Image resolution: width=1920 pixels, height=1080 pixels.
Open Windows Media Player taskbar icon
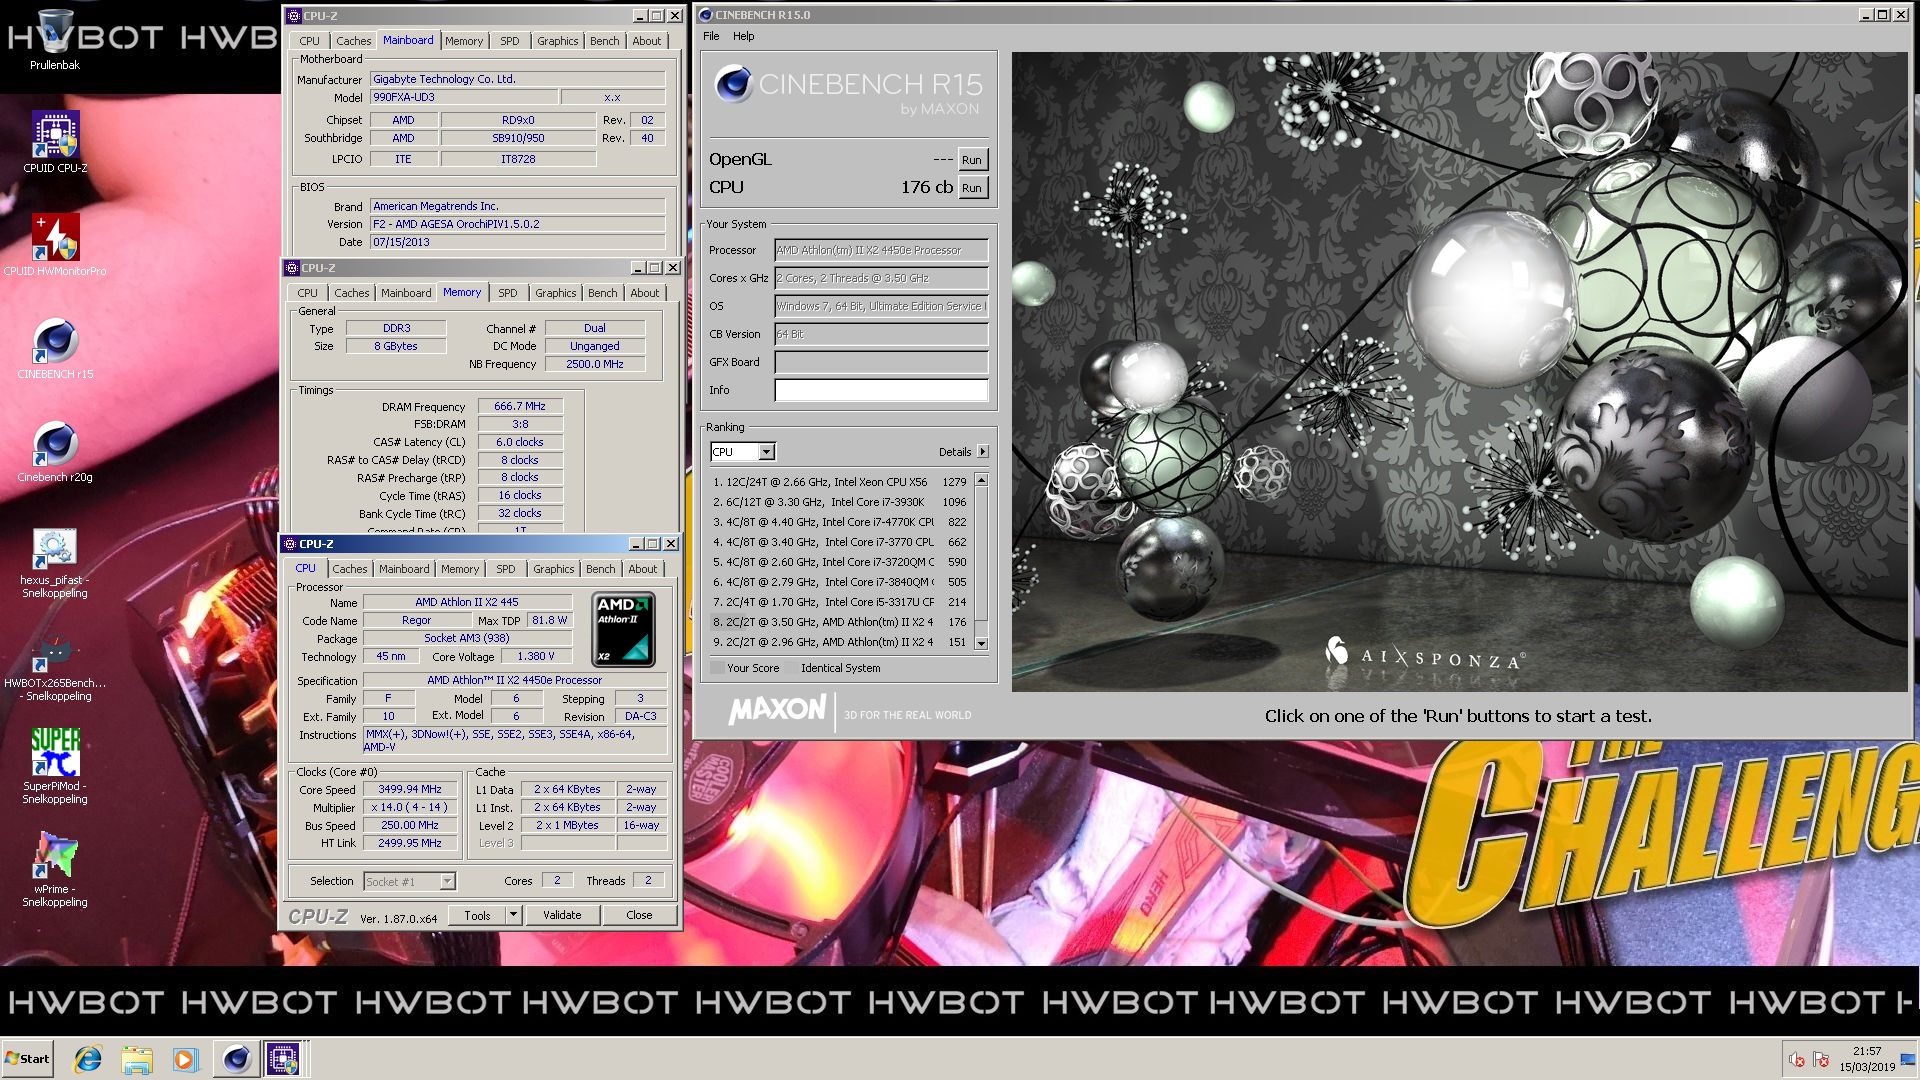tap(185, 1059)
